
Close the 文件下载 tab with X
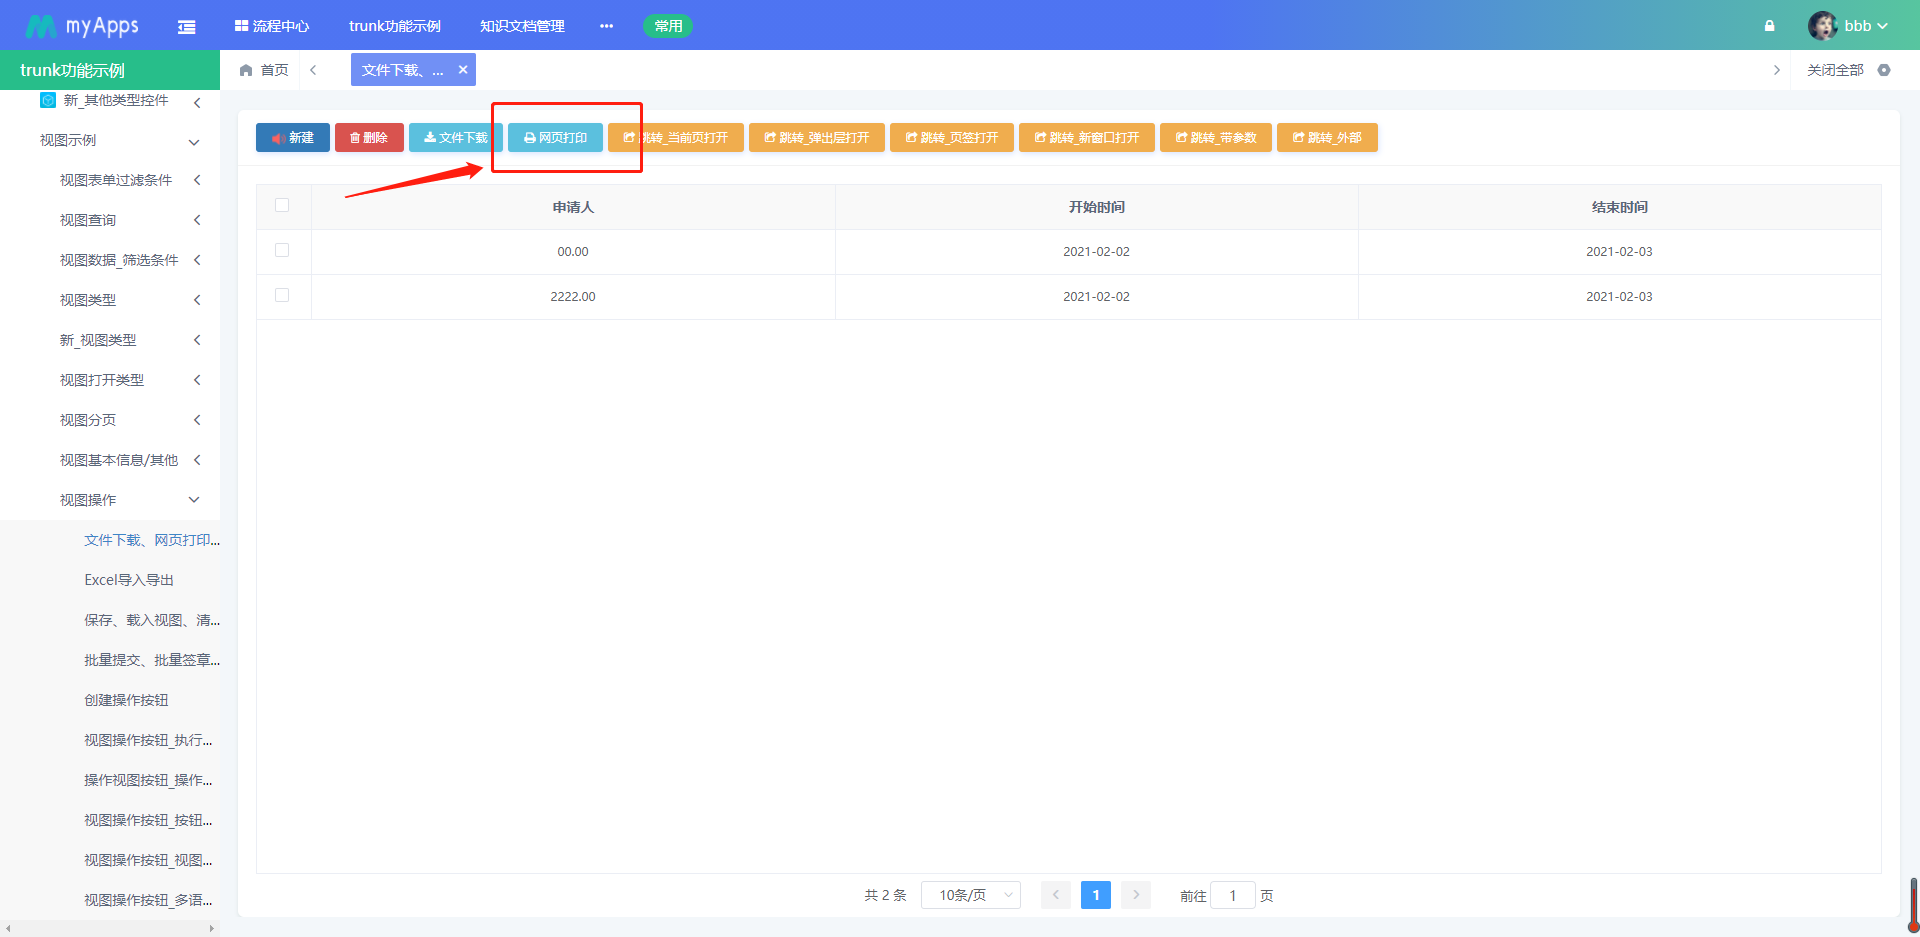(463, 70)
